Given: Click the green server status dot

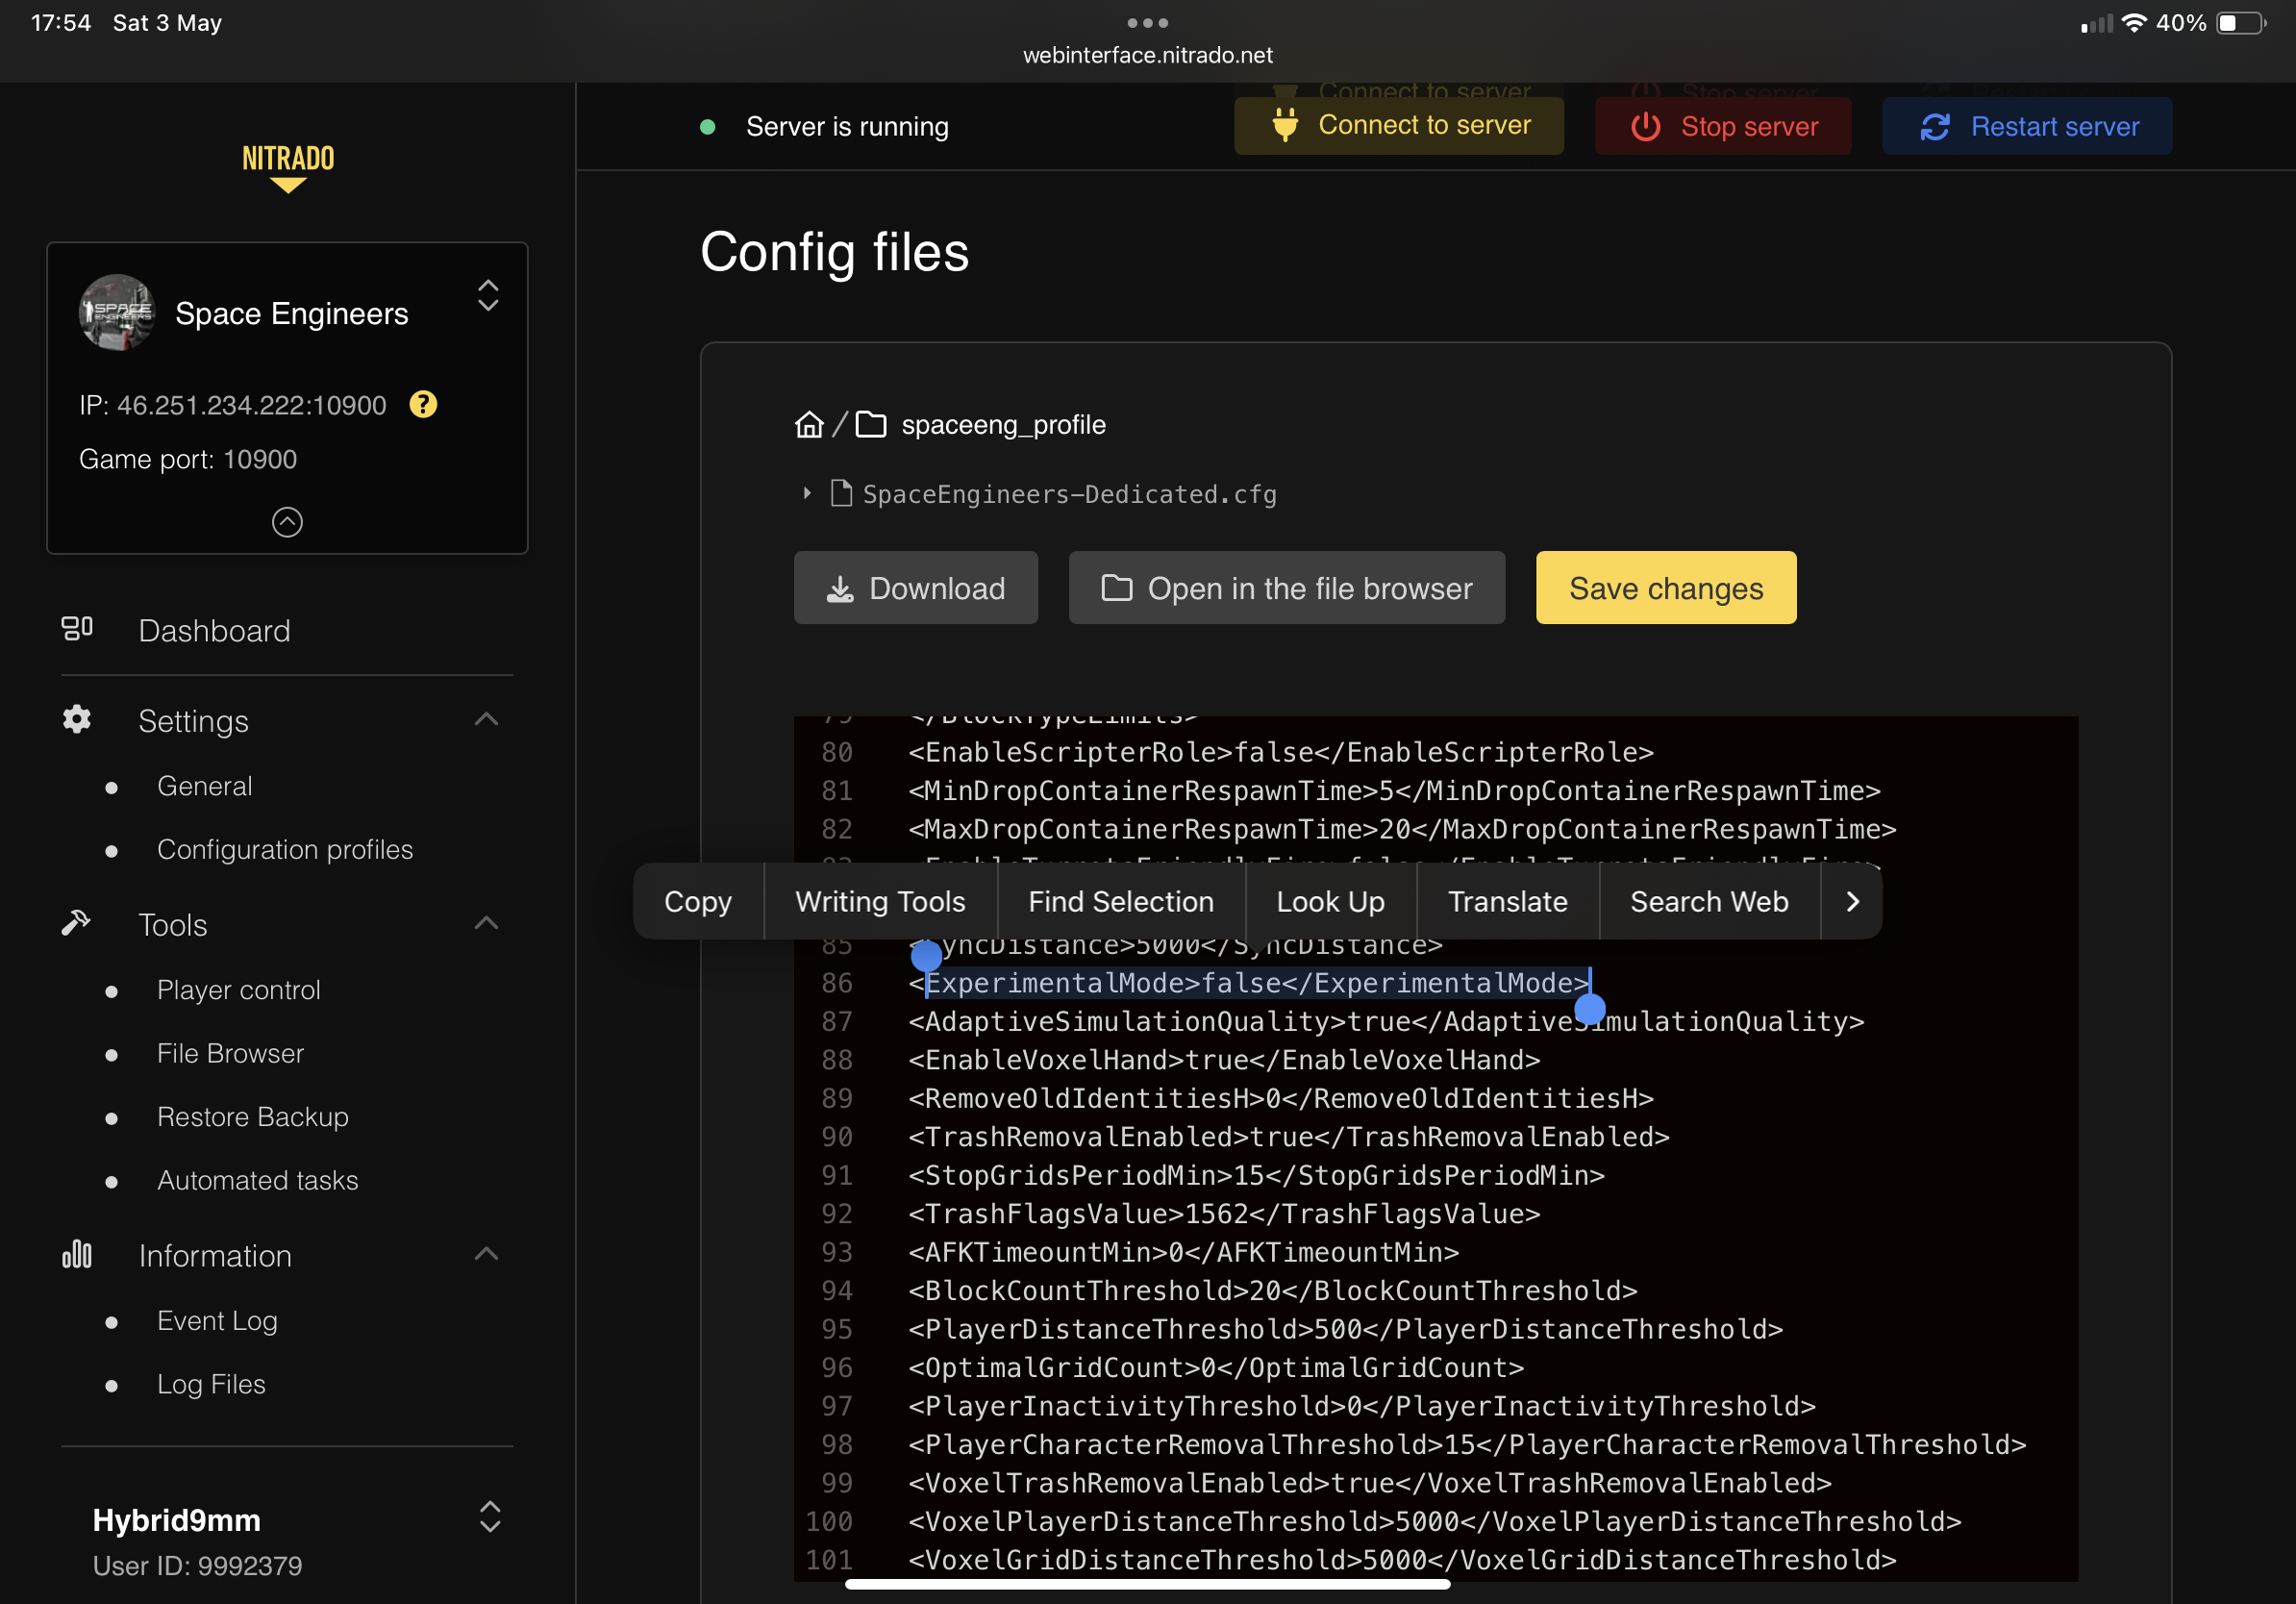Looking at the screenshot, I should tap(707, 126).
